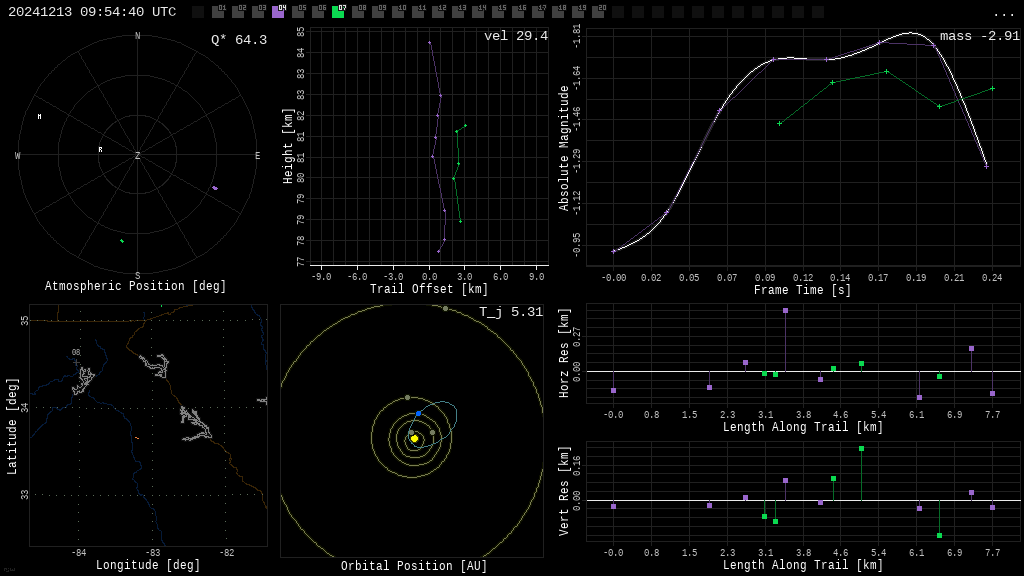Toggle the station 20 box in top bar
1024x576 pixels.
598,12
